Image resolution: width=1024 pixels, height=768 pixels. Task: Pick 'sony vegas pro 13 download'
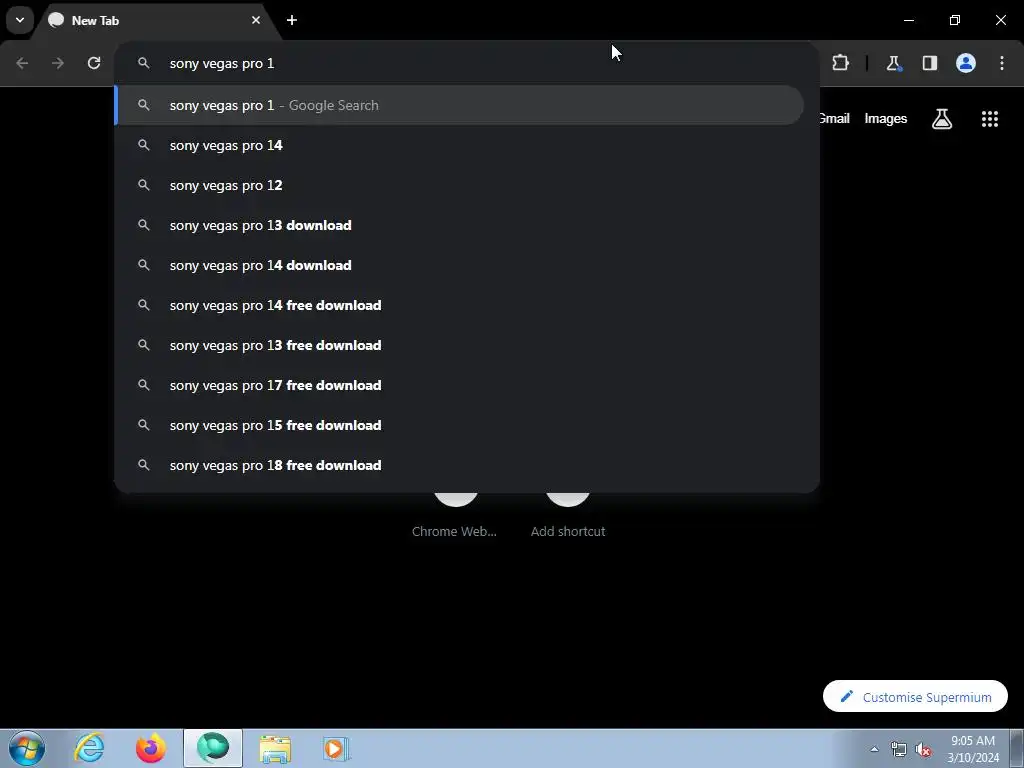459,225
